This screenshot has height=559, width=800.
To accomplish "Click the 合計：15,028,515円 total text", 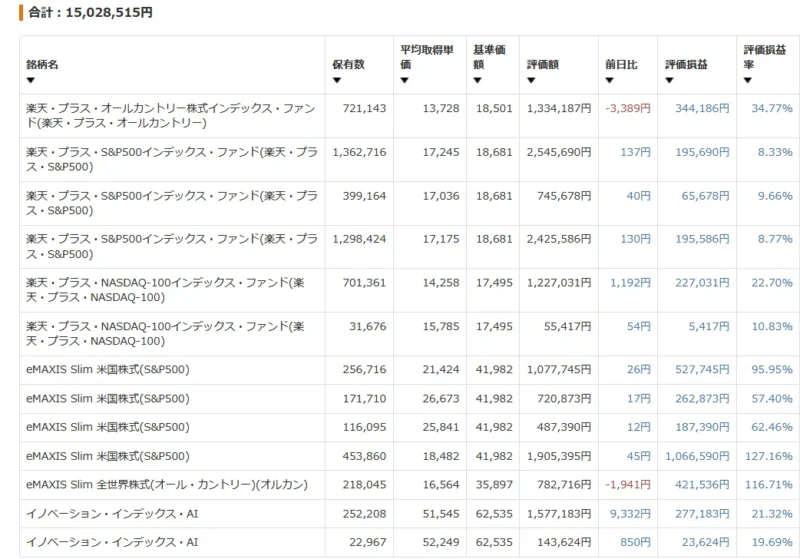I will (90, 12).
